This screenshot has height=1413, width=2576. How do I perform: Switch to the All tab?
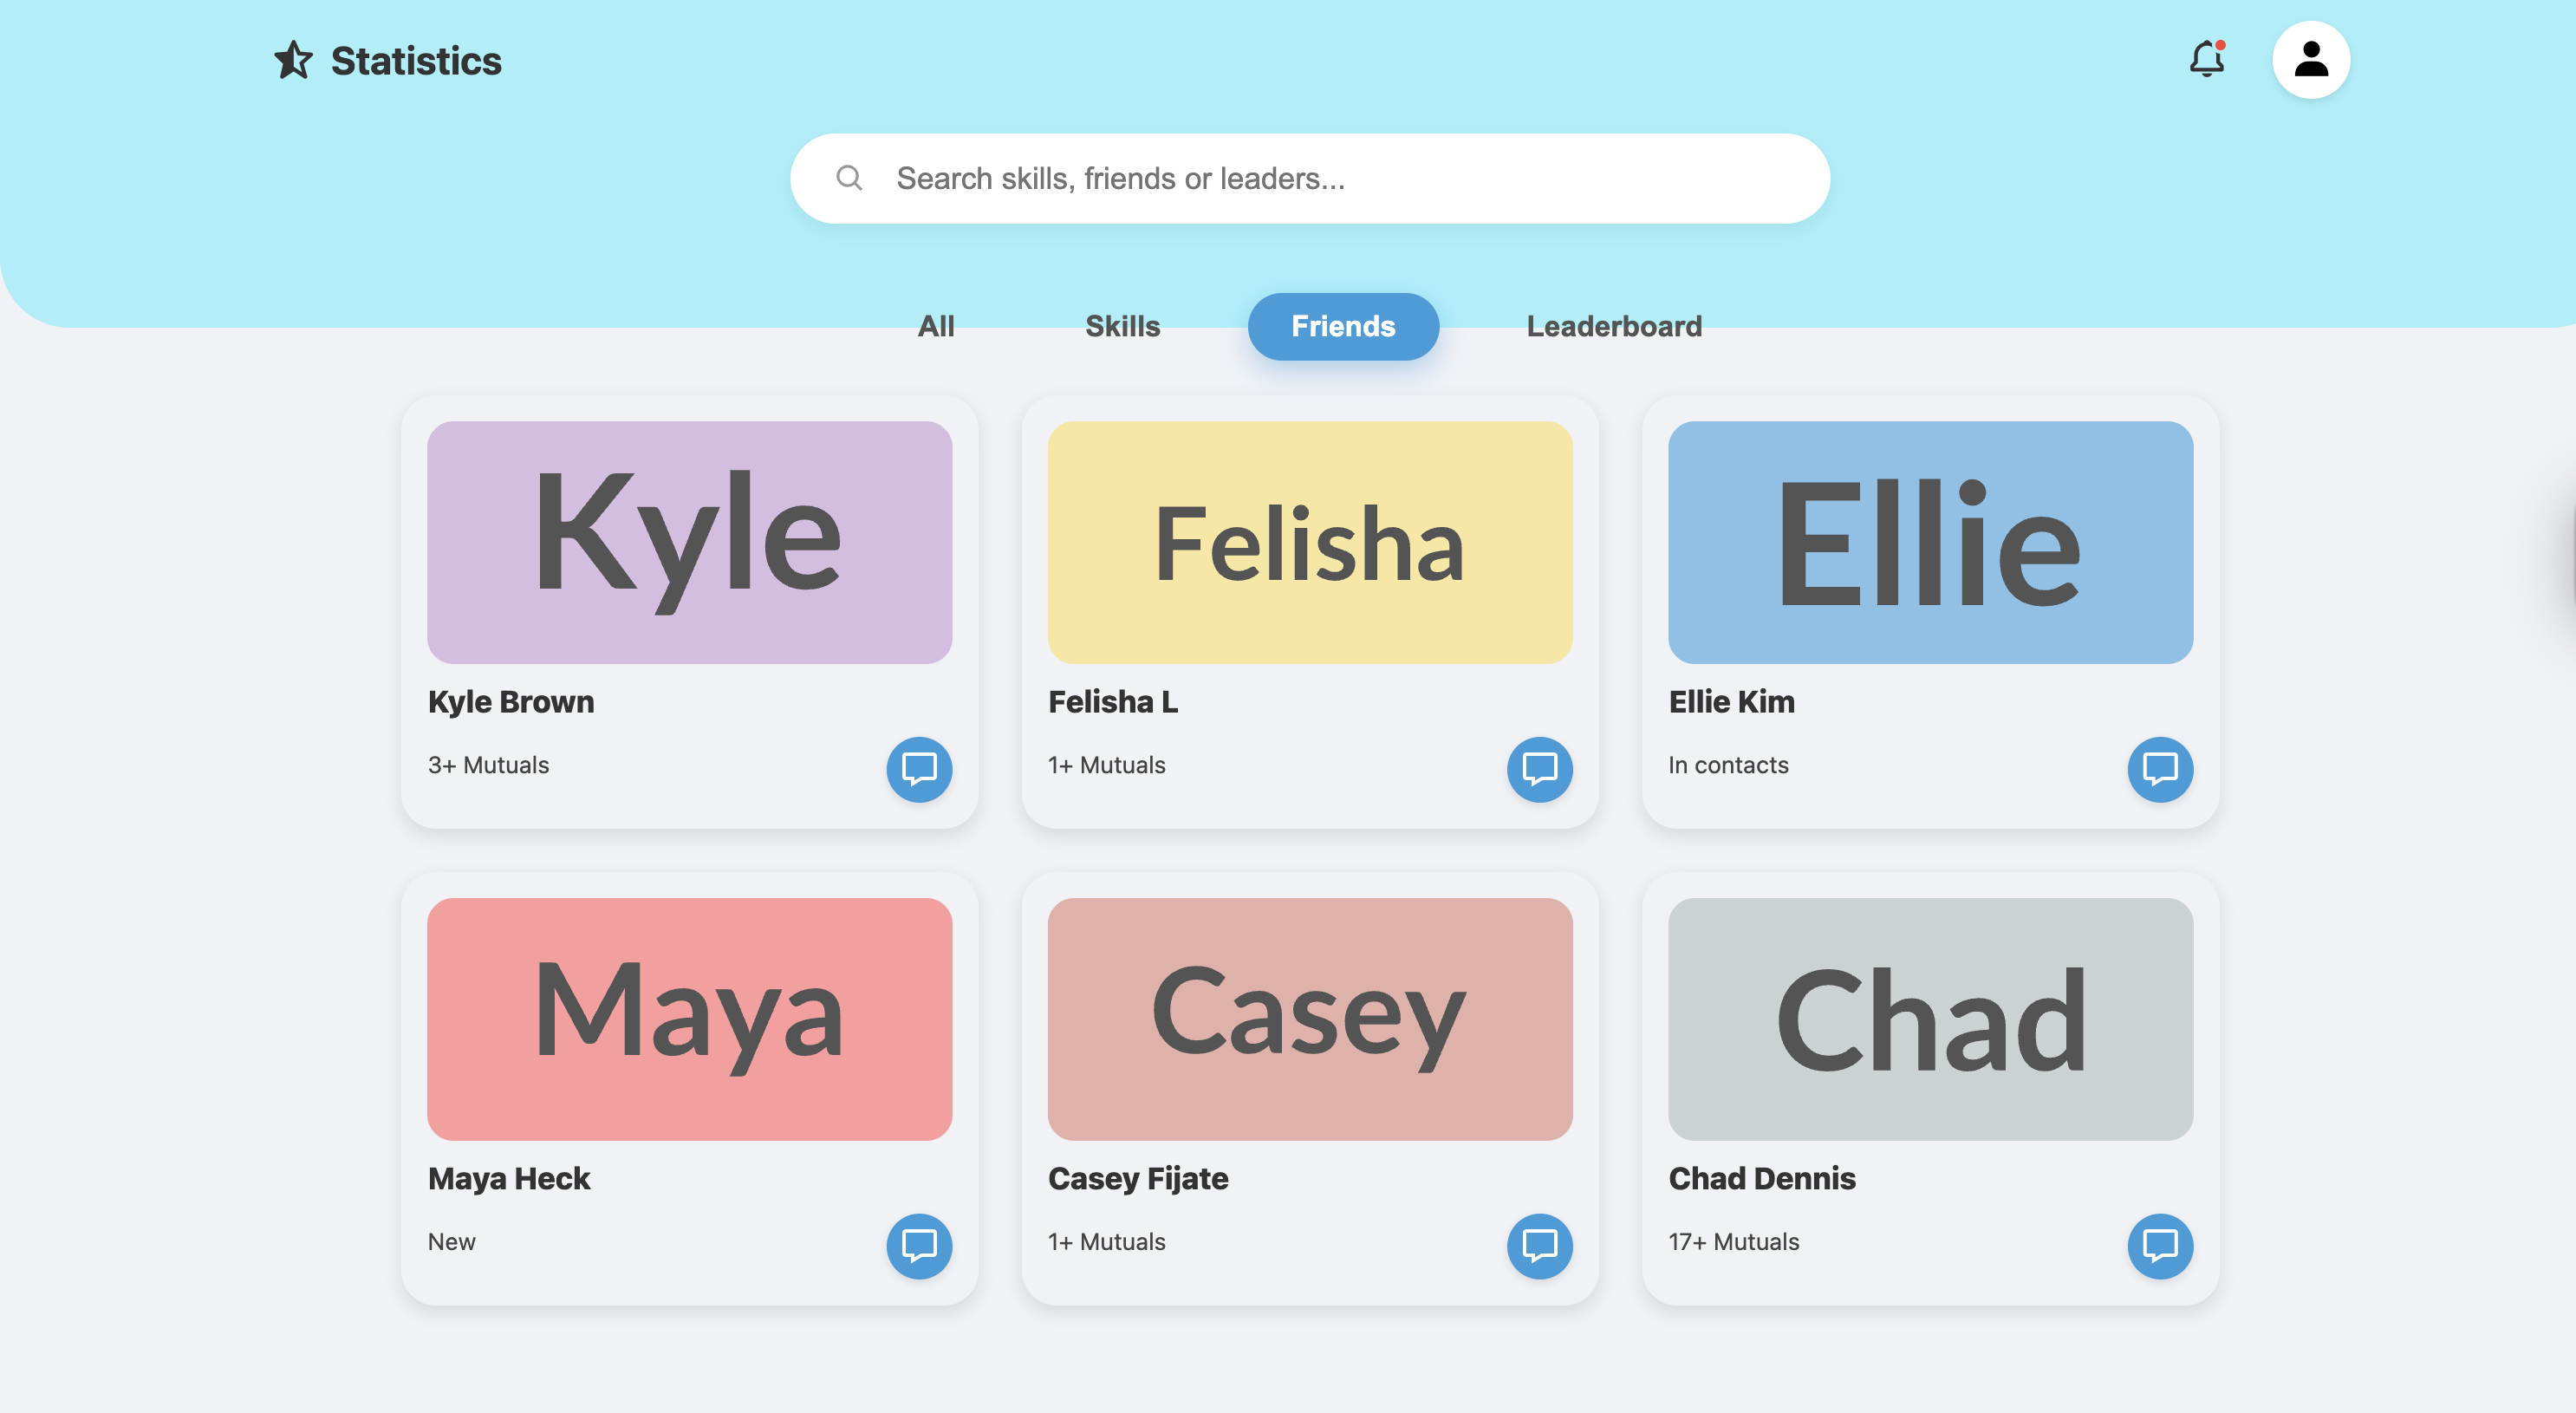click(x=935, y=326)
